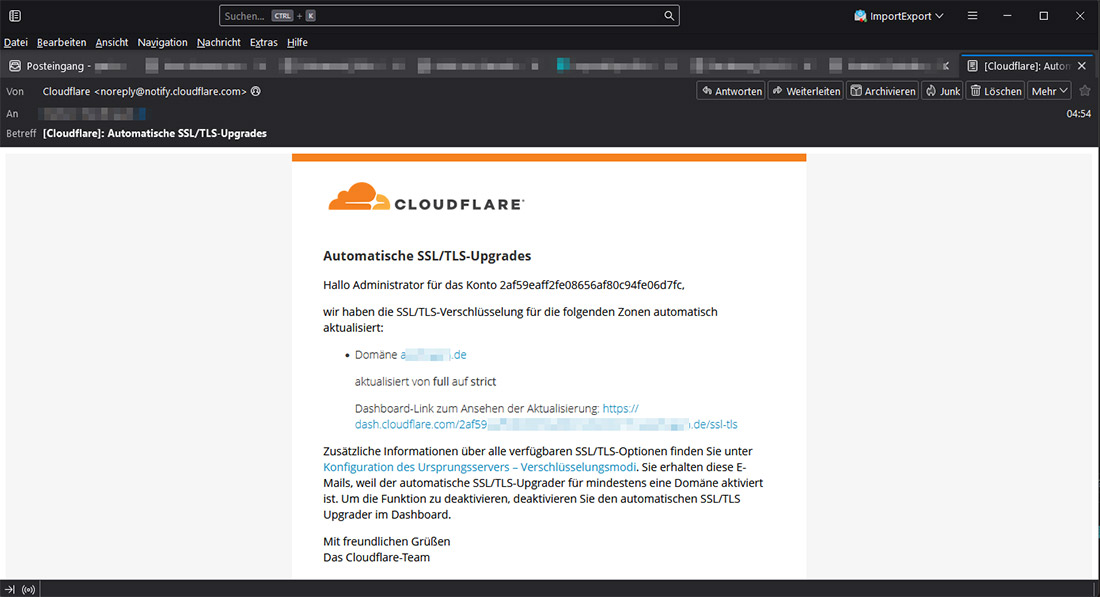1100x597 pixels.
Task: Click the online/offline status icon
Action: click(x=28, y=588)
